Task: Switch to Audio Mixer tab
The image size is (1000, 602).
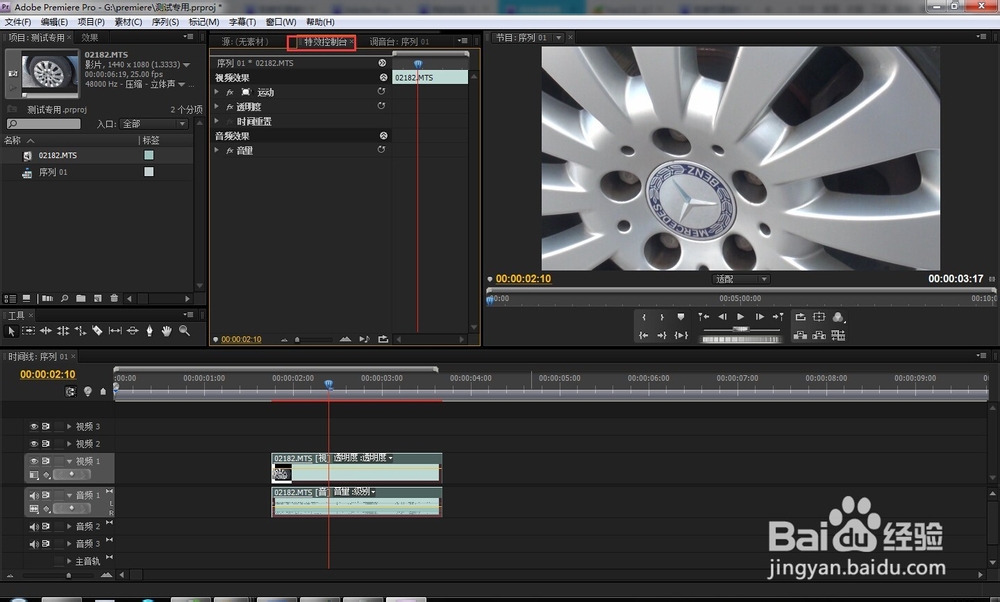Action: click(399, 42)
